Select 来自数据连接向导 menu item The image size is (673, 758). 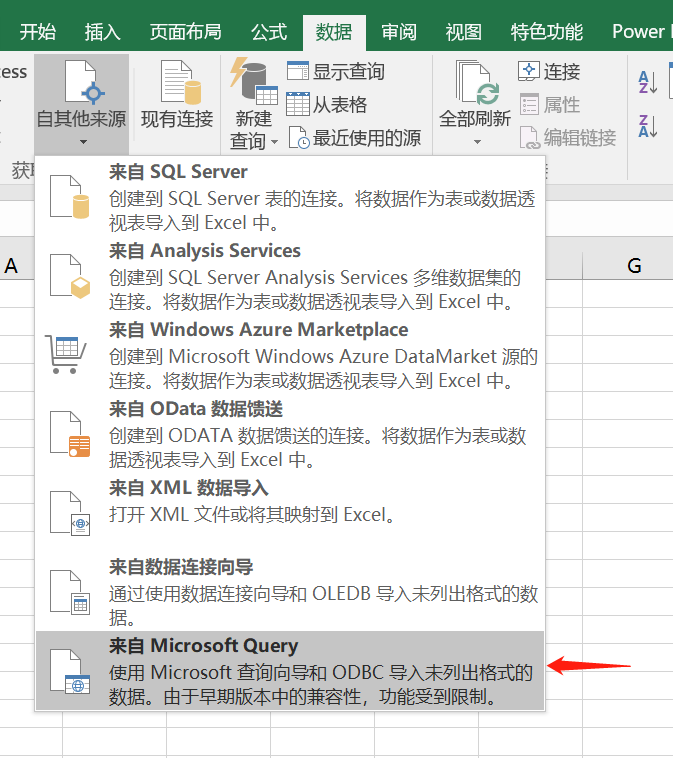(x=290, y=591)
